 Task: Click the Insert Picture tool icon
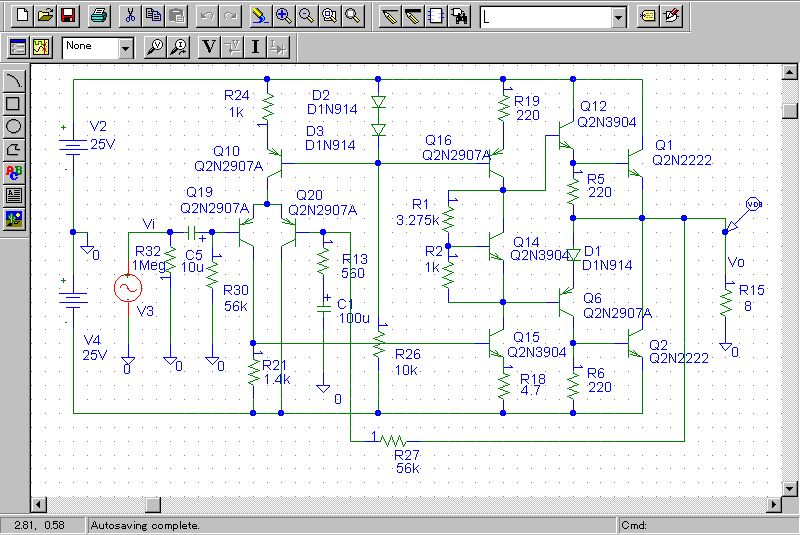[14, 218]
